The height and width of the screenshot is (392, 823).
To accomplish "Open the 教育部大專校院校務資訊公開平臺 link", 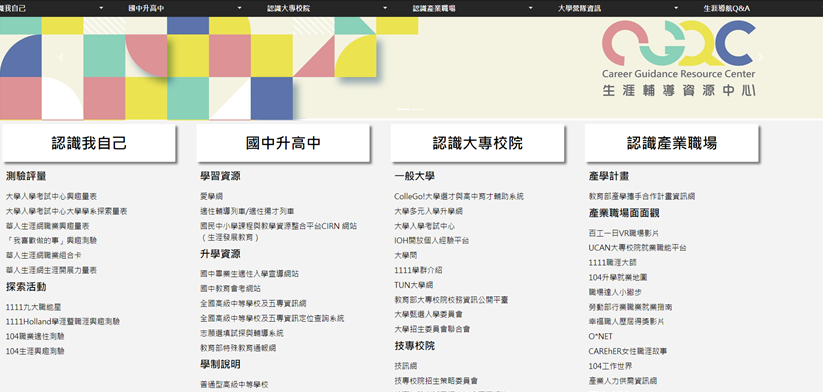I will (x=451, y=300).
